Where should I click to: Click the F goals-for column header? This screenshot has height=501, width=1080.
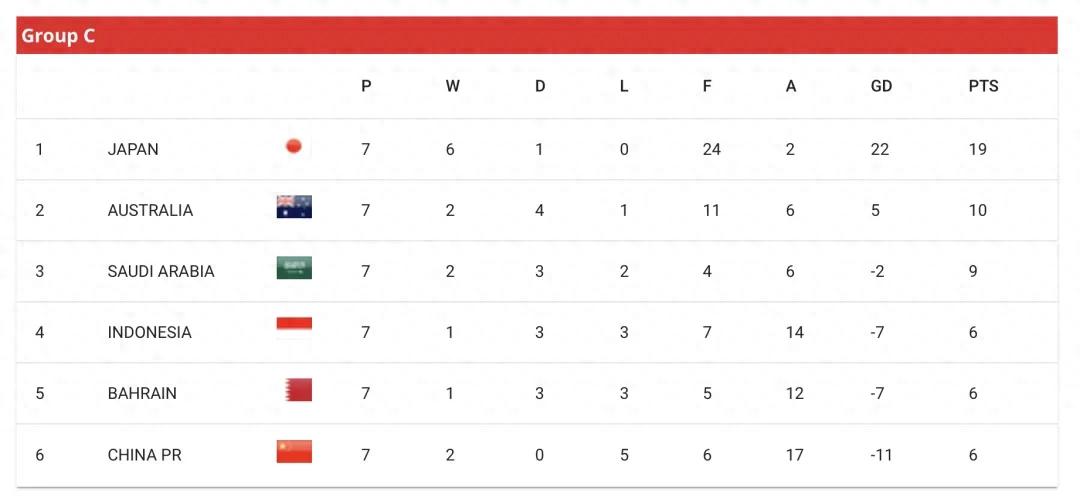707,86
